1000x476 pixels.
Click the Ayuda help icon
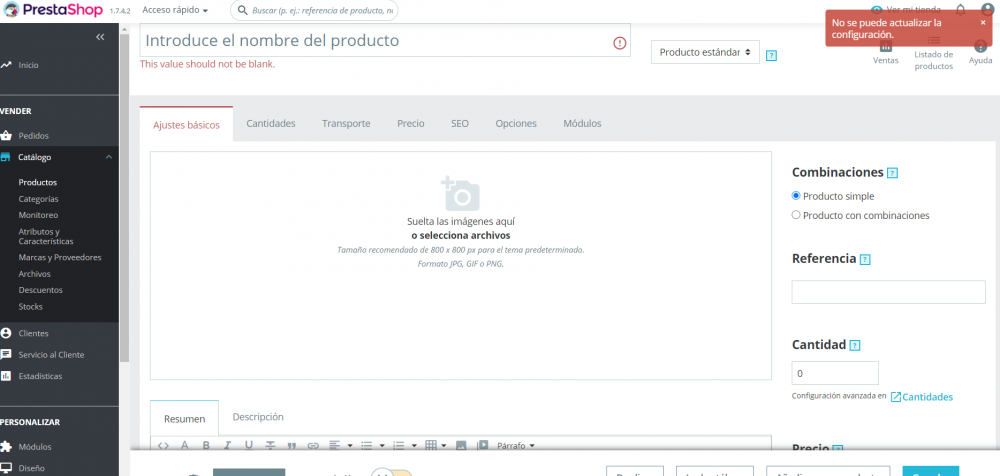pyautogui.click(x=981, y=46)
